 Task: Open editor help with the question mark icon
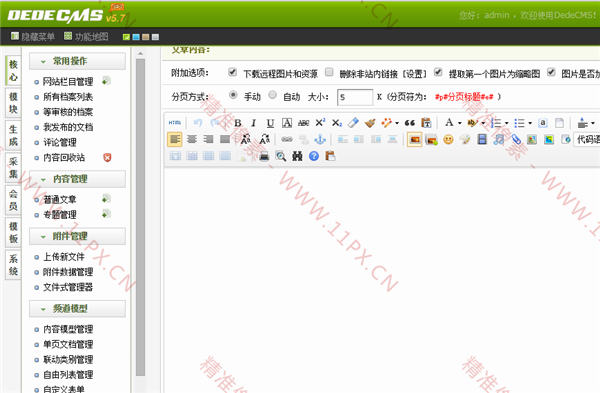(x=314, y=156)
